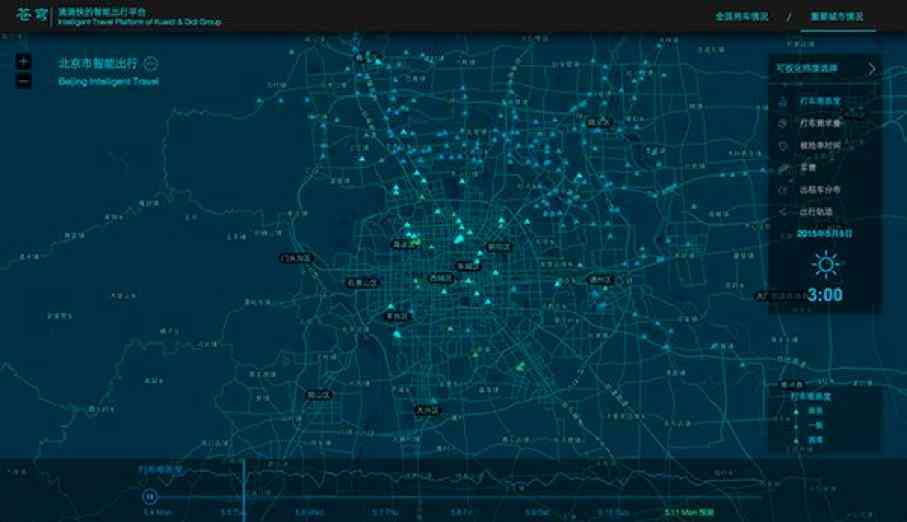This screenshot has width=907, height=522.
Task: Jump timeline to 5.6 Wed
Action: pyautogui.click(x=309, y=513)
